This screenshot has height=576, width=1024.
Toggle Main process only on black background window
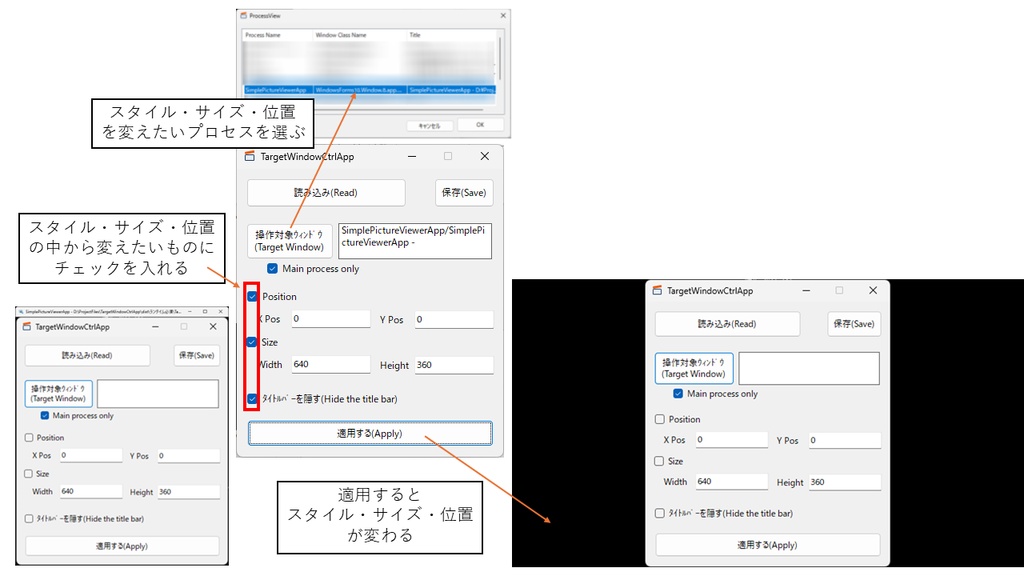pyautogui.click(x=678, y=394)
